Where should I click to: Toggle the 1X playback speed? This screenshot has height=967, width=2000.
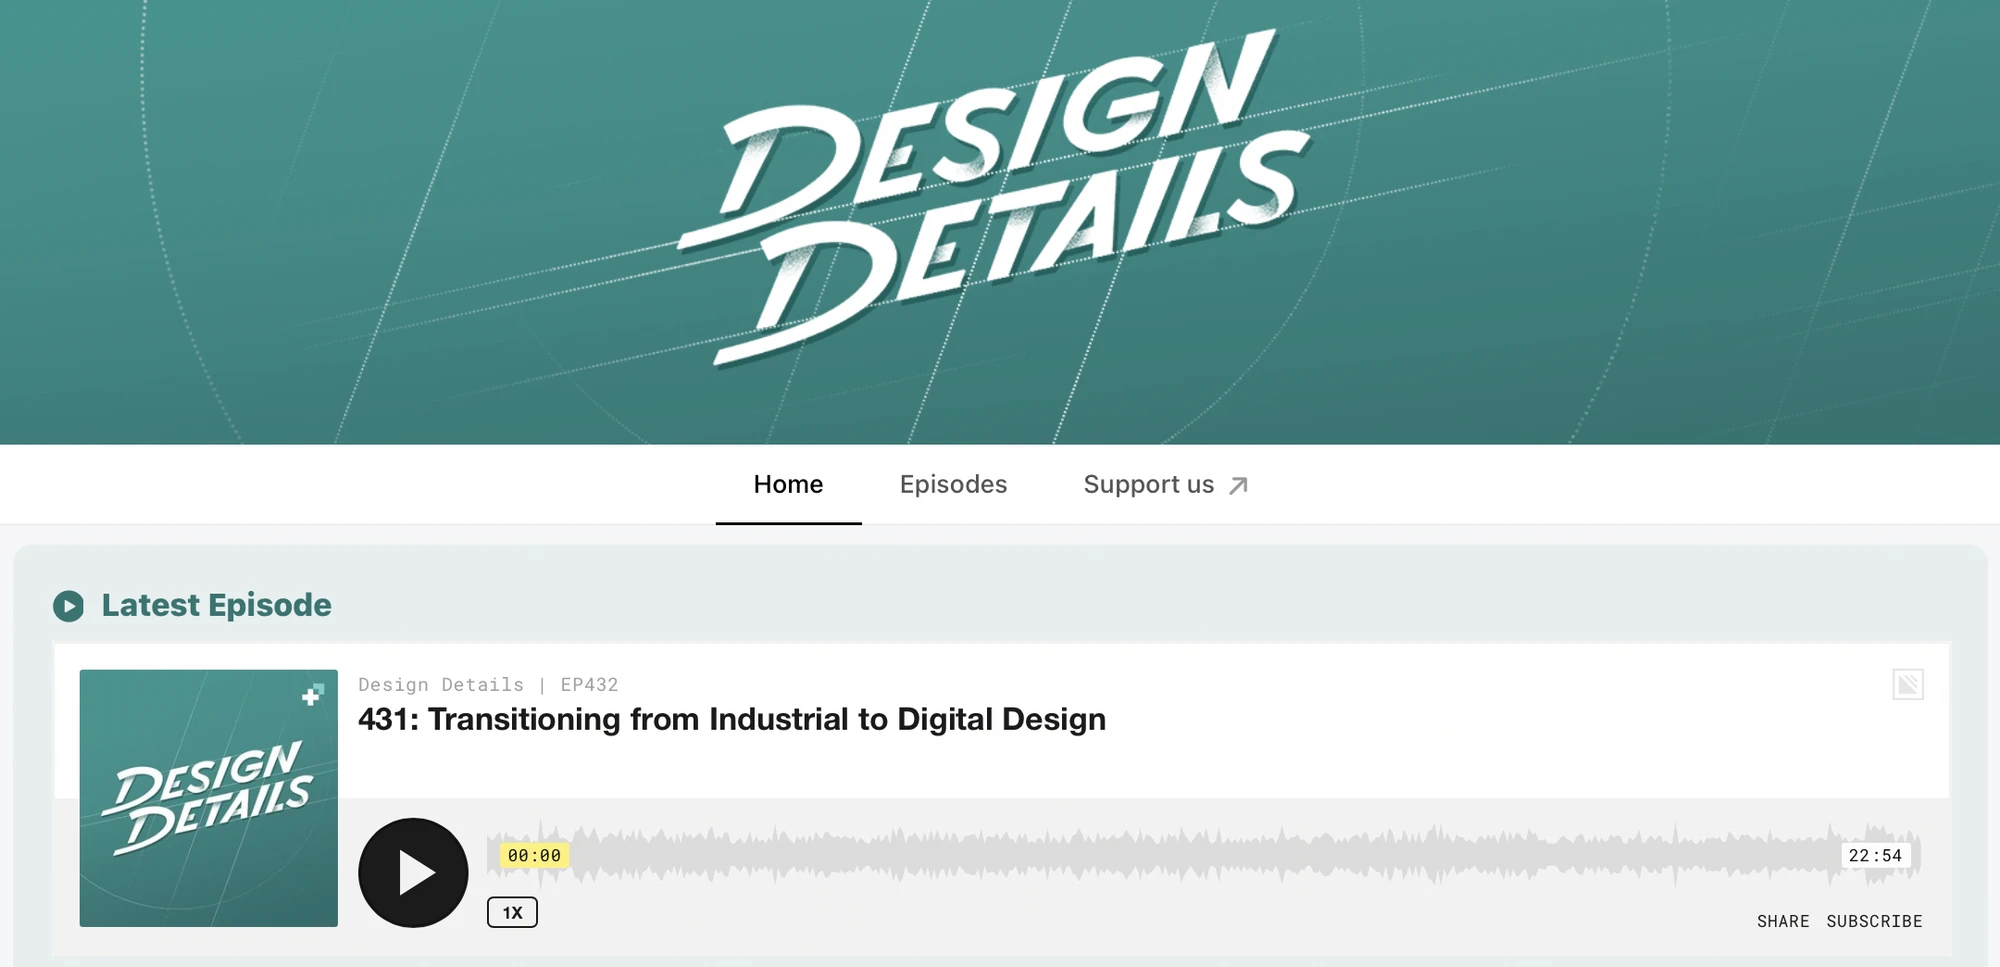tap(511, 912)
